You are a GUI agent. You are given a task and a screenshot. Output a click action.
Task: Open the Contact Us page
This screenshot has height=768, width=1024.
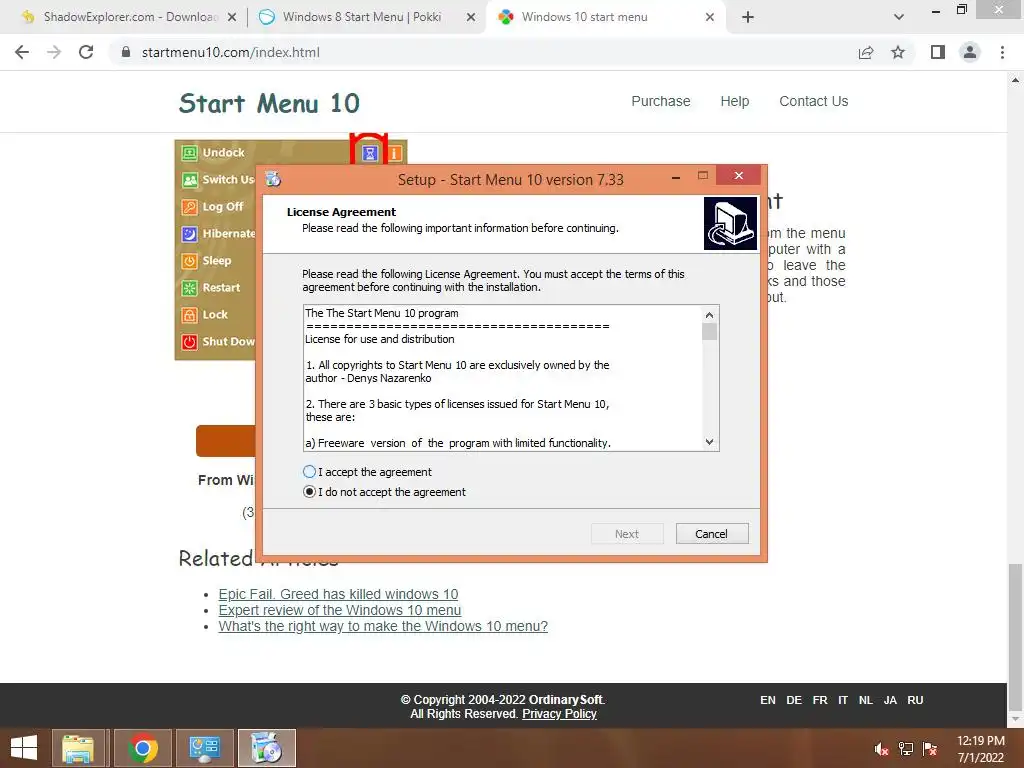(x=814, y=101)
